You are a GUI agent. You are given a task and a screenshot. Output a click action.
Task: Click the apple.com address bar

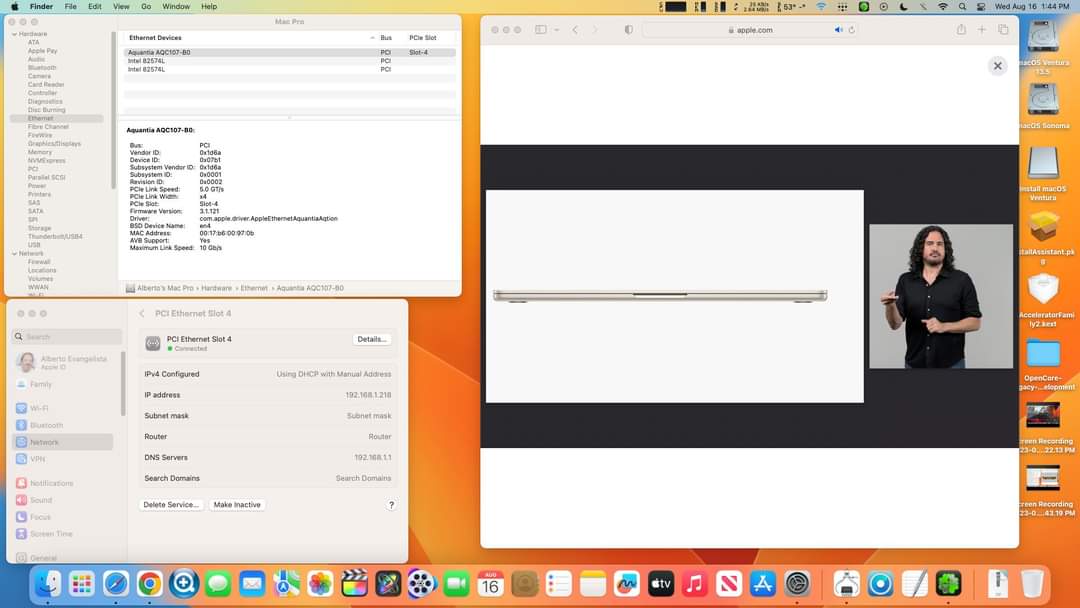(x=749, y=30)
